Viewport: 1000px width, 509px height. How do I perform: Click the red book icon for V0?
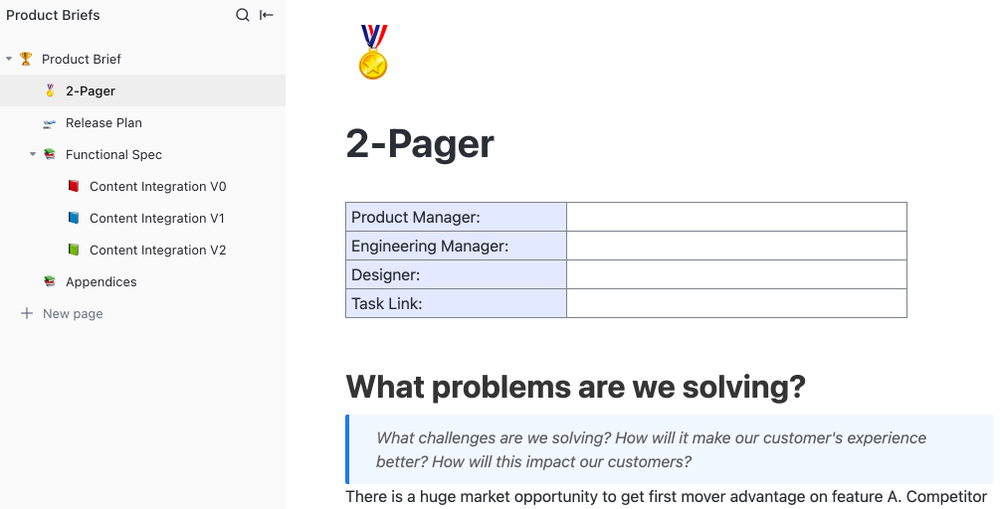73,186
